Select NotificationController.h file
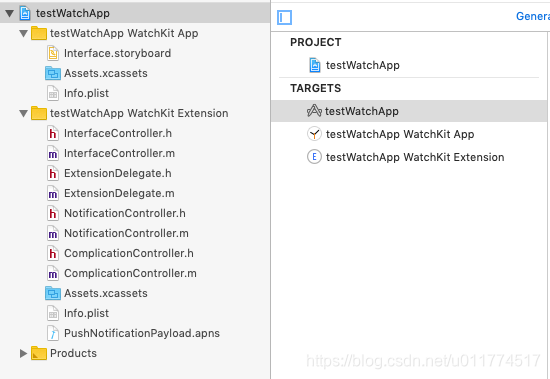Viewport: 550px width, 379px height. click(125, 213)
